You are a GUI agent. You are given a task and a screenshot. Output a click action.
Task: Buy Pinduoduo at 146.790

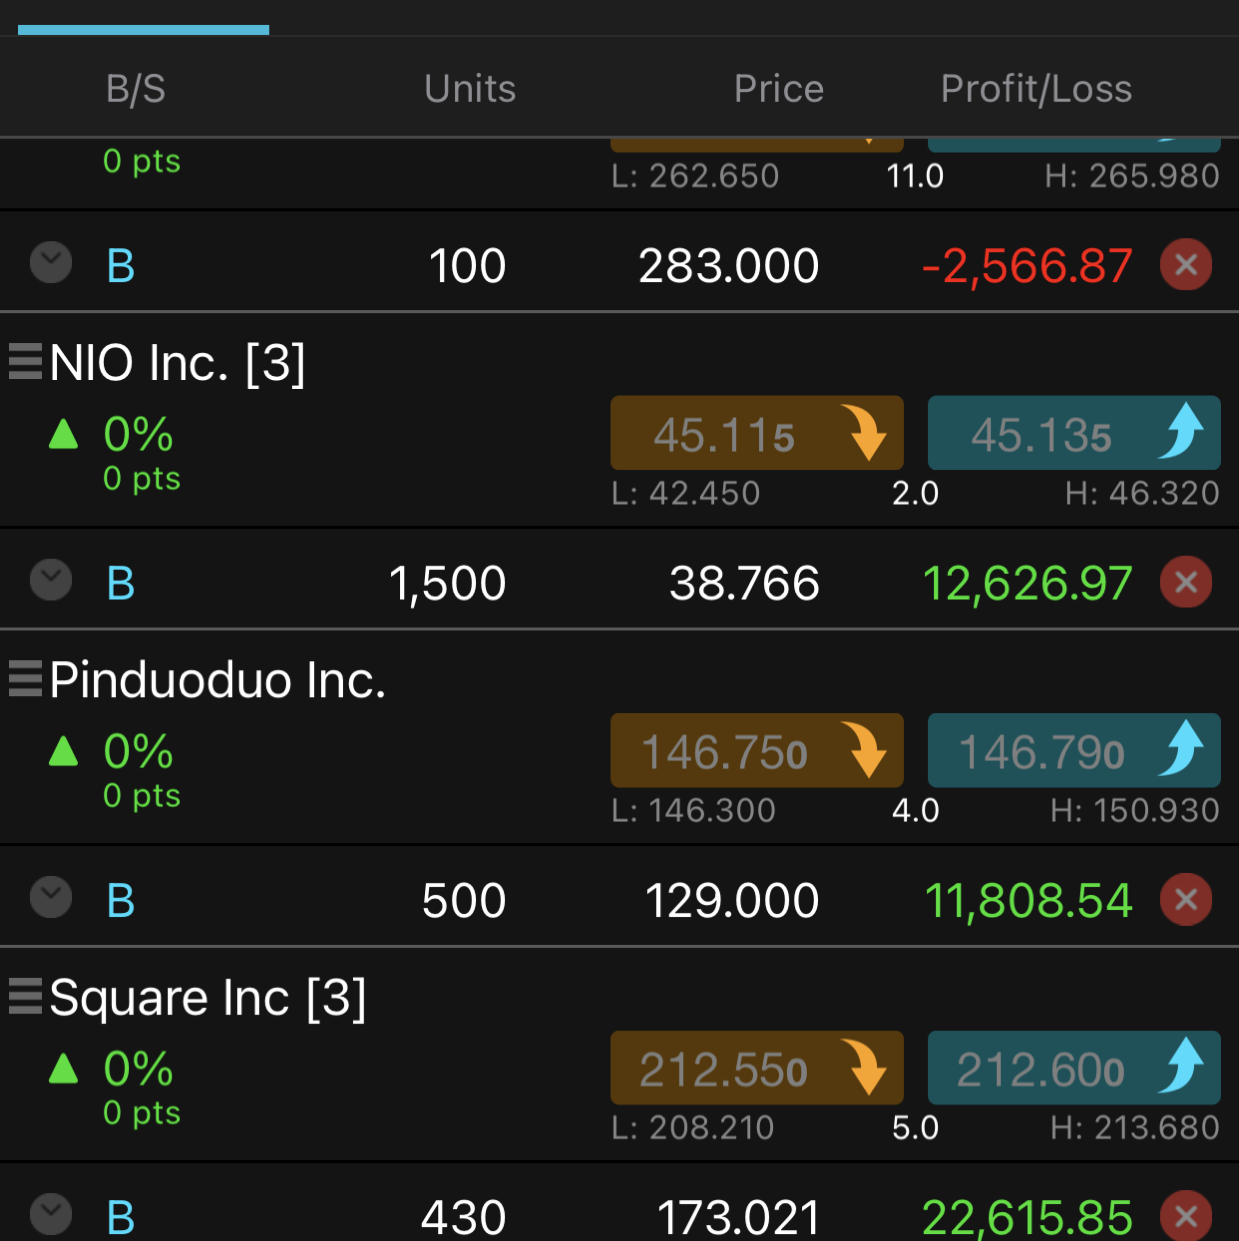pos(1074,751)
